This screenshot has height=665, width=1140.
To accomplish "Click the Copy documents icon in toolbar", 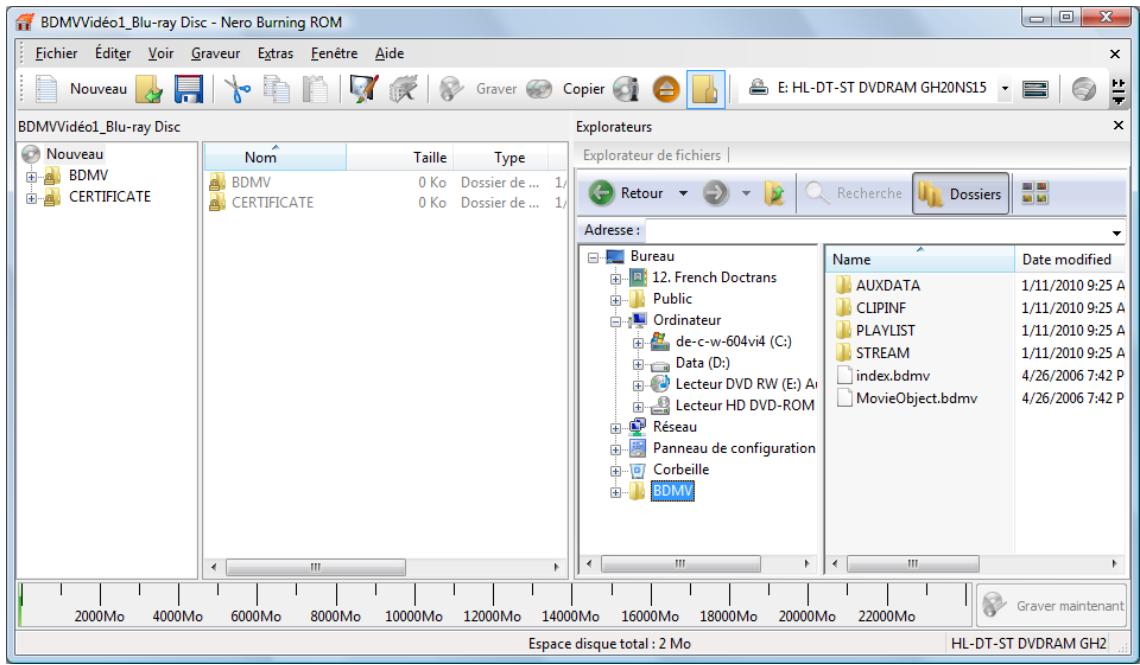I will pos(276,89).
